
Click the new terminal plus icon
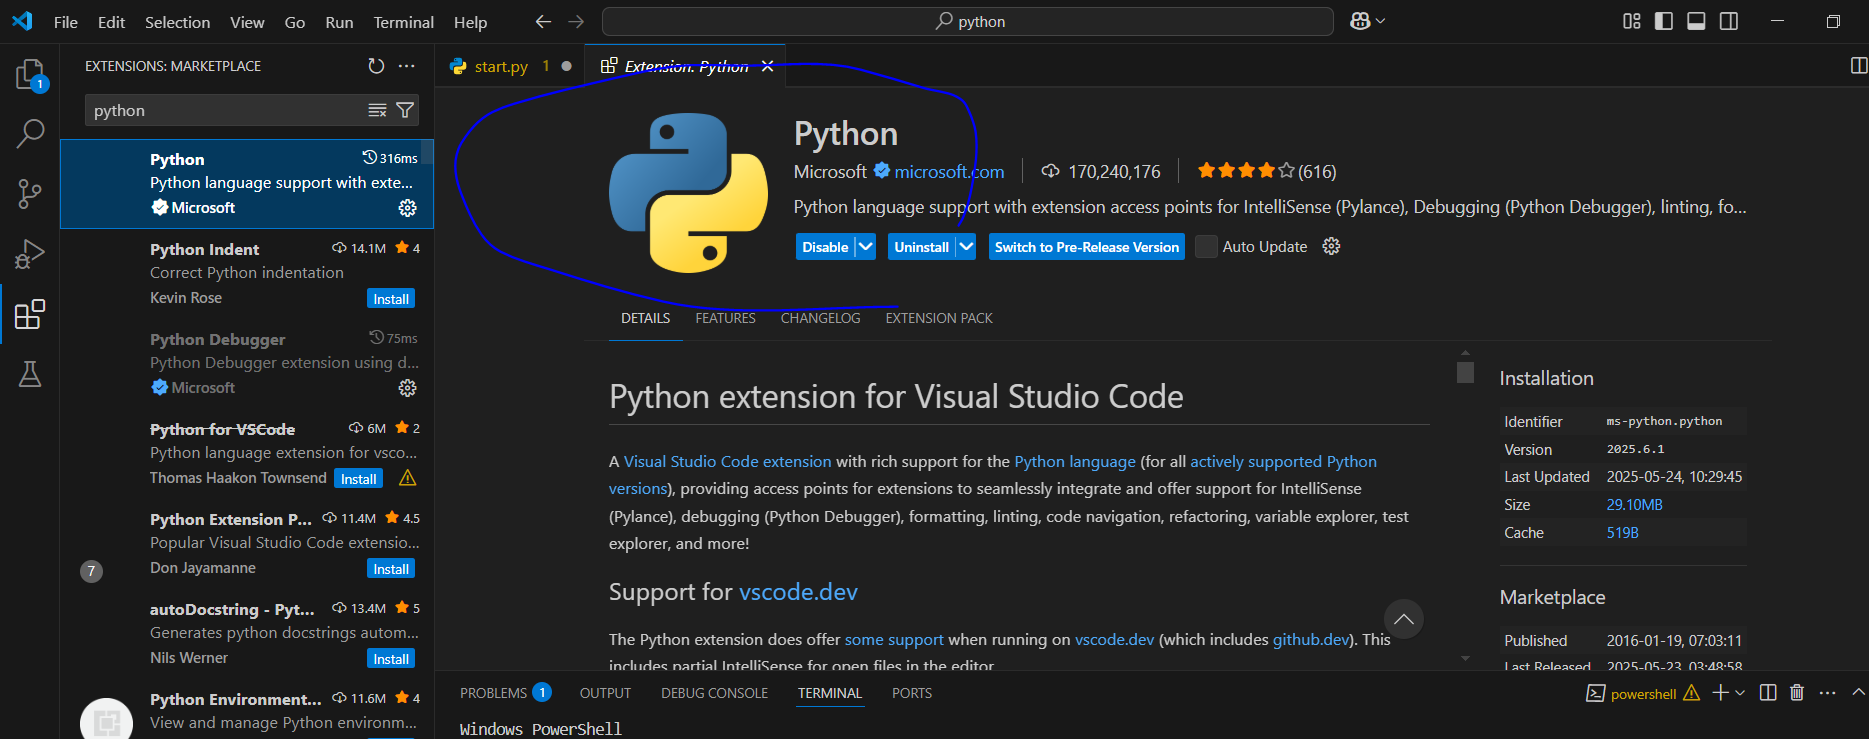coord(1720,692)
